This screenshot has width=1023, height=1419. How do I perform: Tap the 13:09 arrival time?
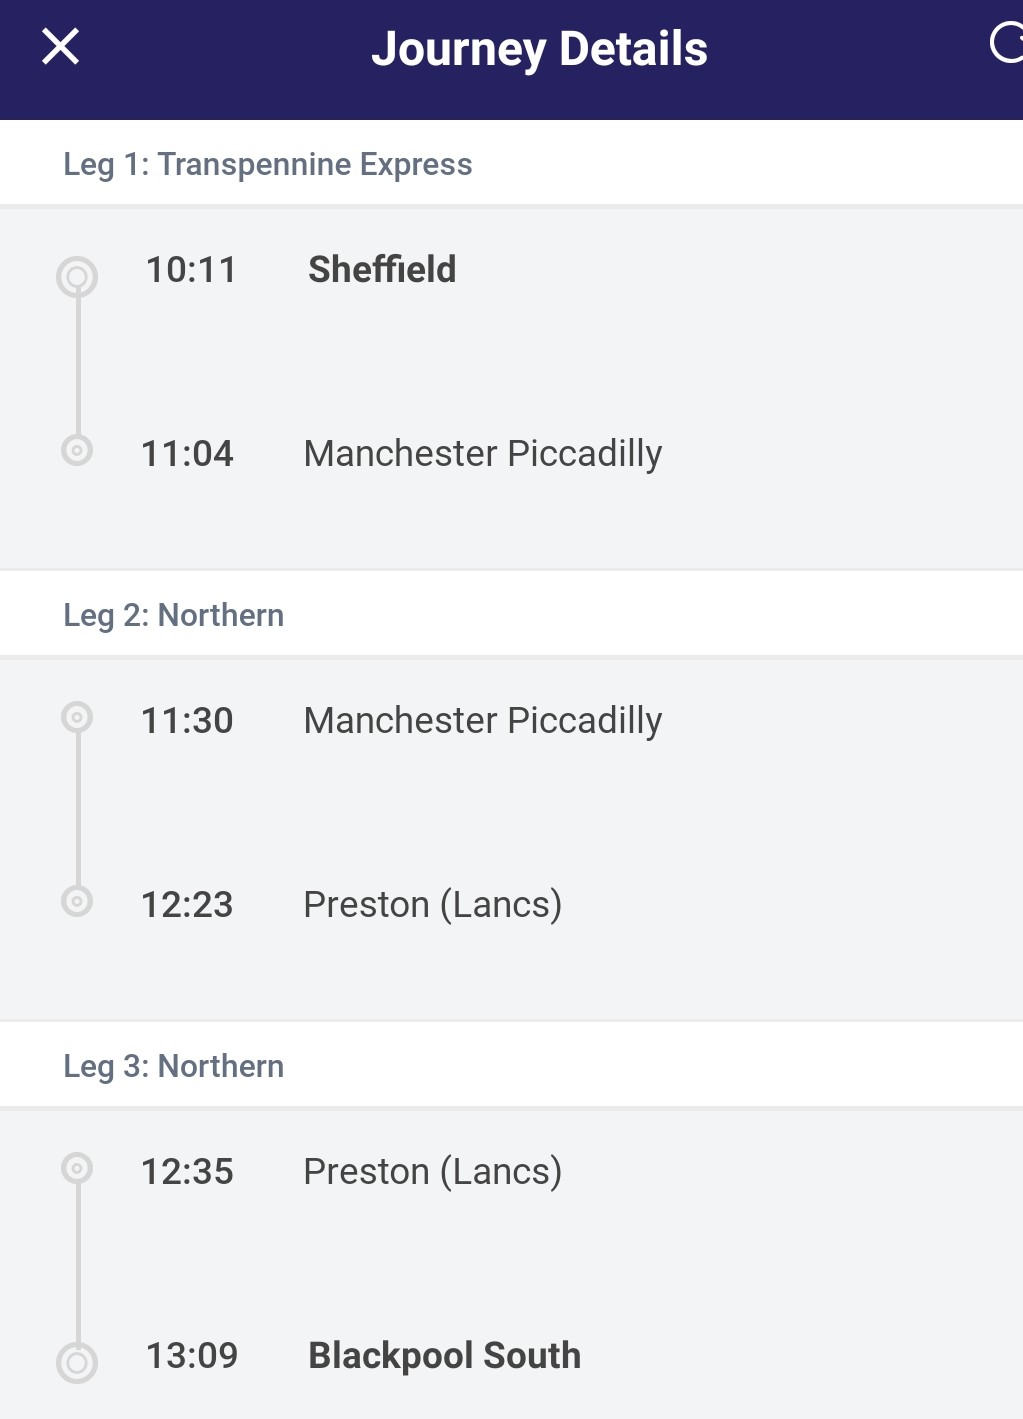[192, 1355]
